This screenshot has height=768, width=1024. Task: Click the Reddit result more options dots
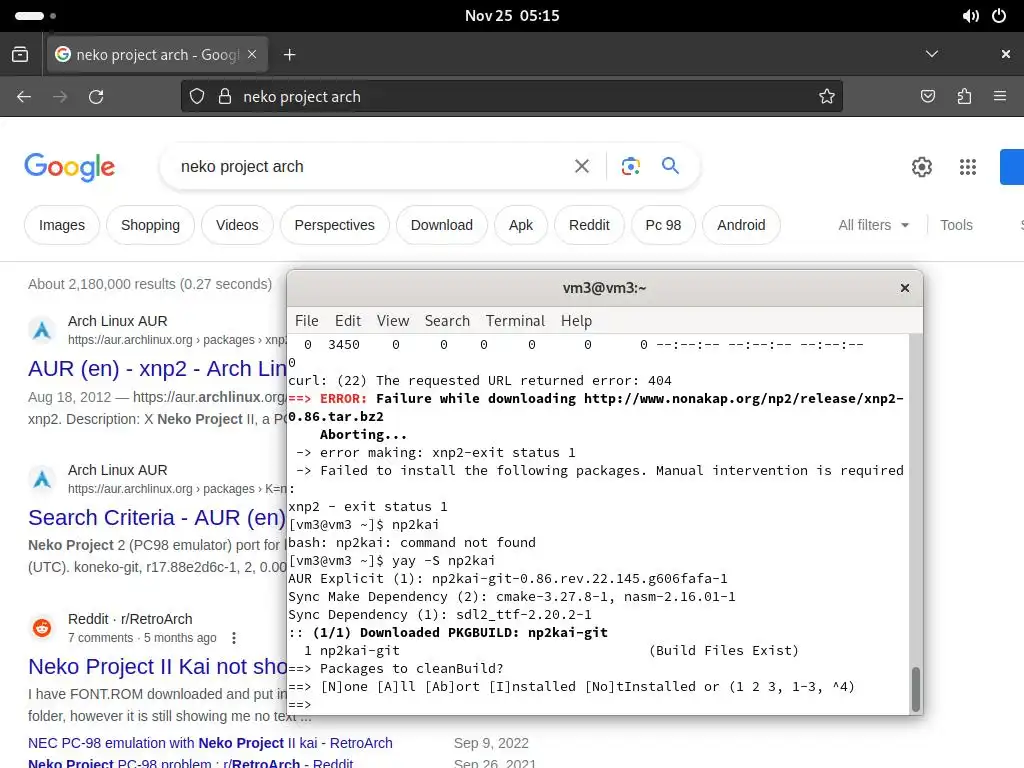tap(234, 638)
